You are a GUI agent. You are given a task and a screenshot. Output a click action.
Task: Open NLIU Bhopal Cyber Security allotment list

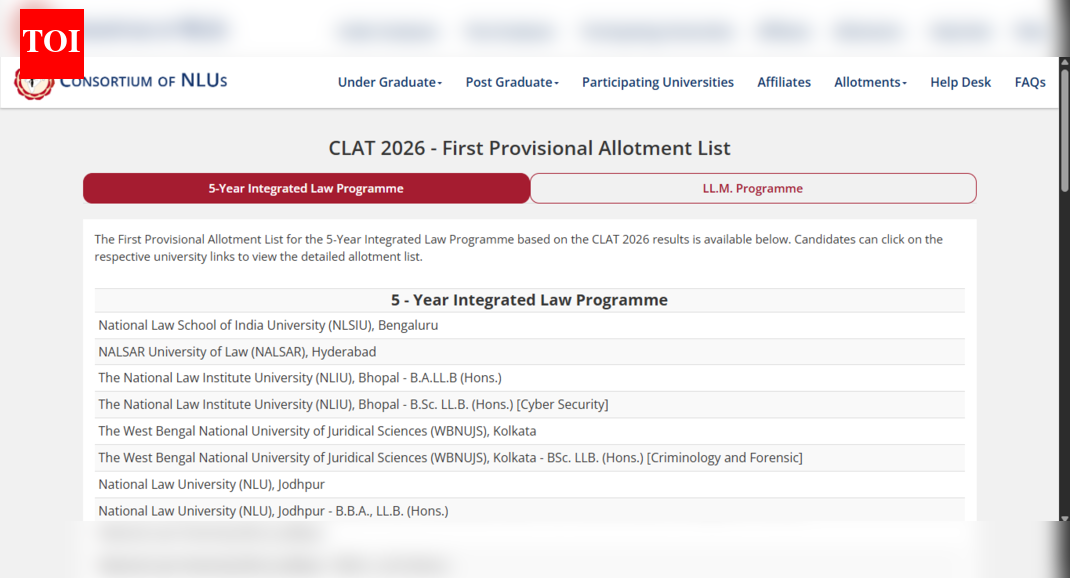point(353,404)
